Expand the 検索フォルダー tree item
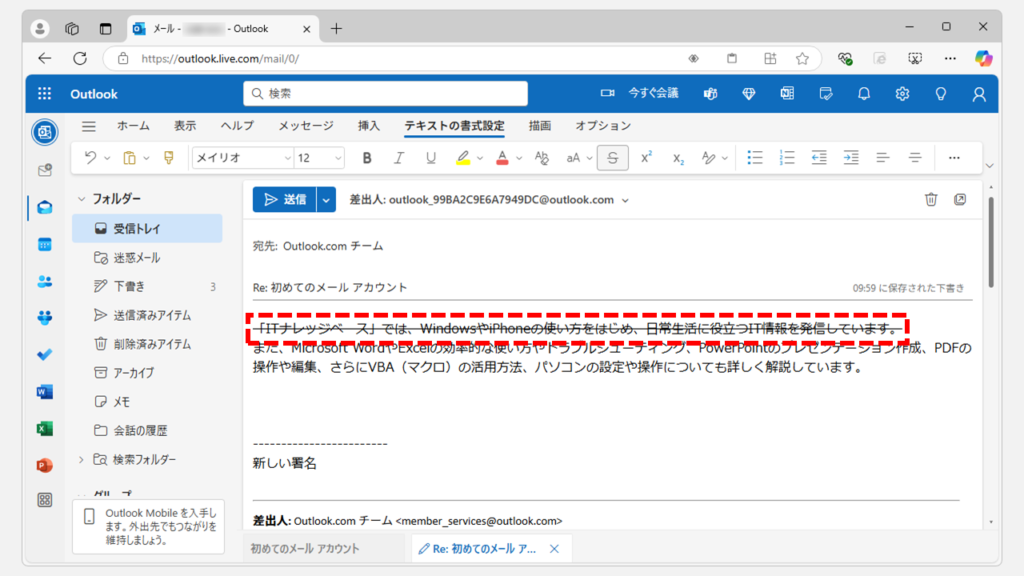Image resolution: width=1024 pixels, height=576 pixels. (82, 460)
